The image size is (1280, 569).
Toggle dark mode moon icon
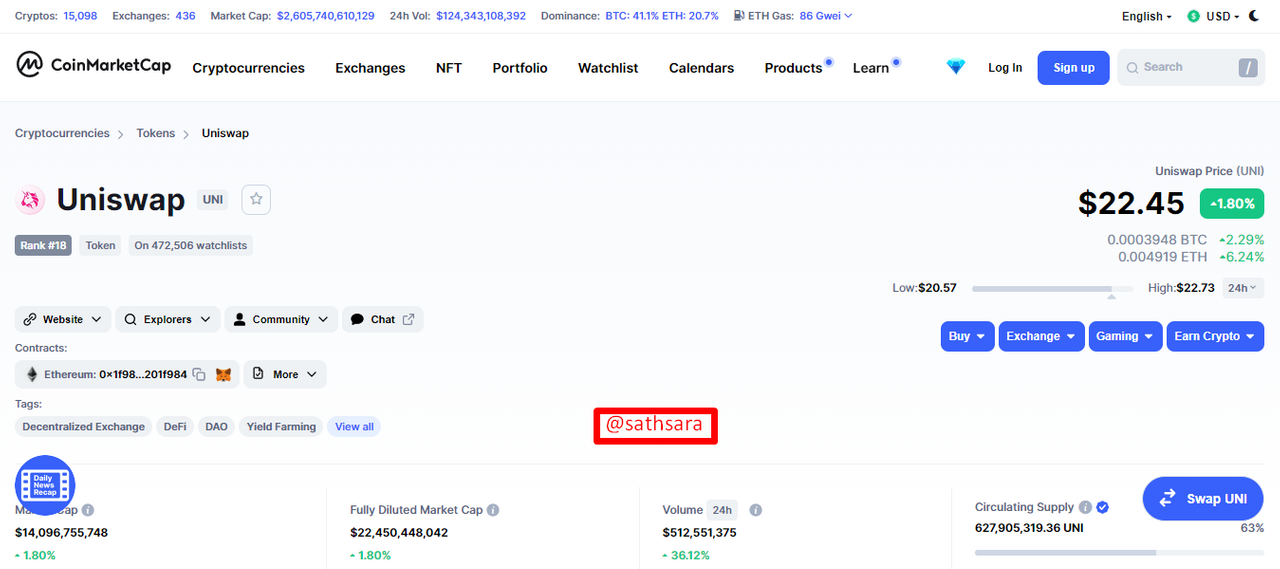[1254, 16]
